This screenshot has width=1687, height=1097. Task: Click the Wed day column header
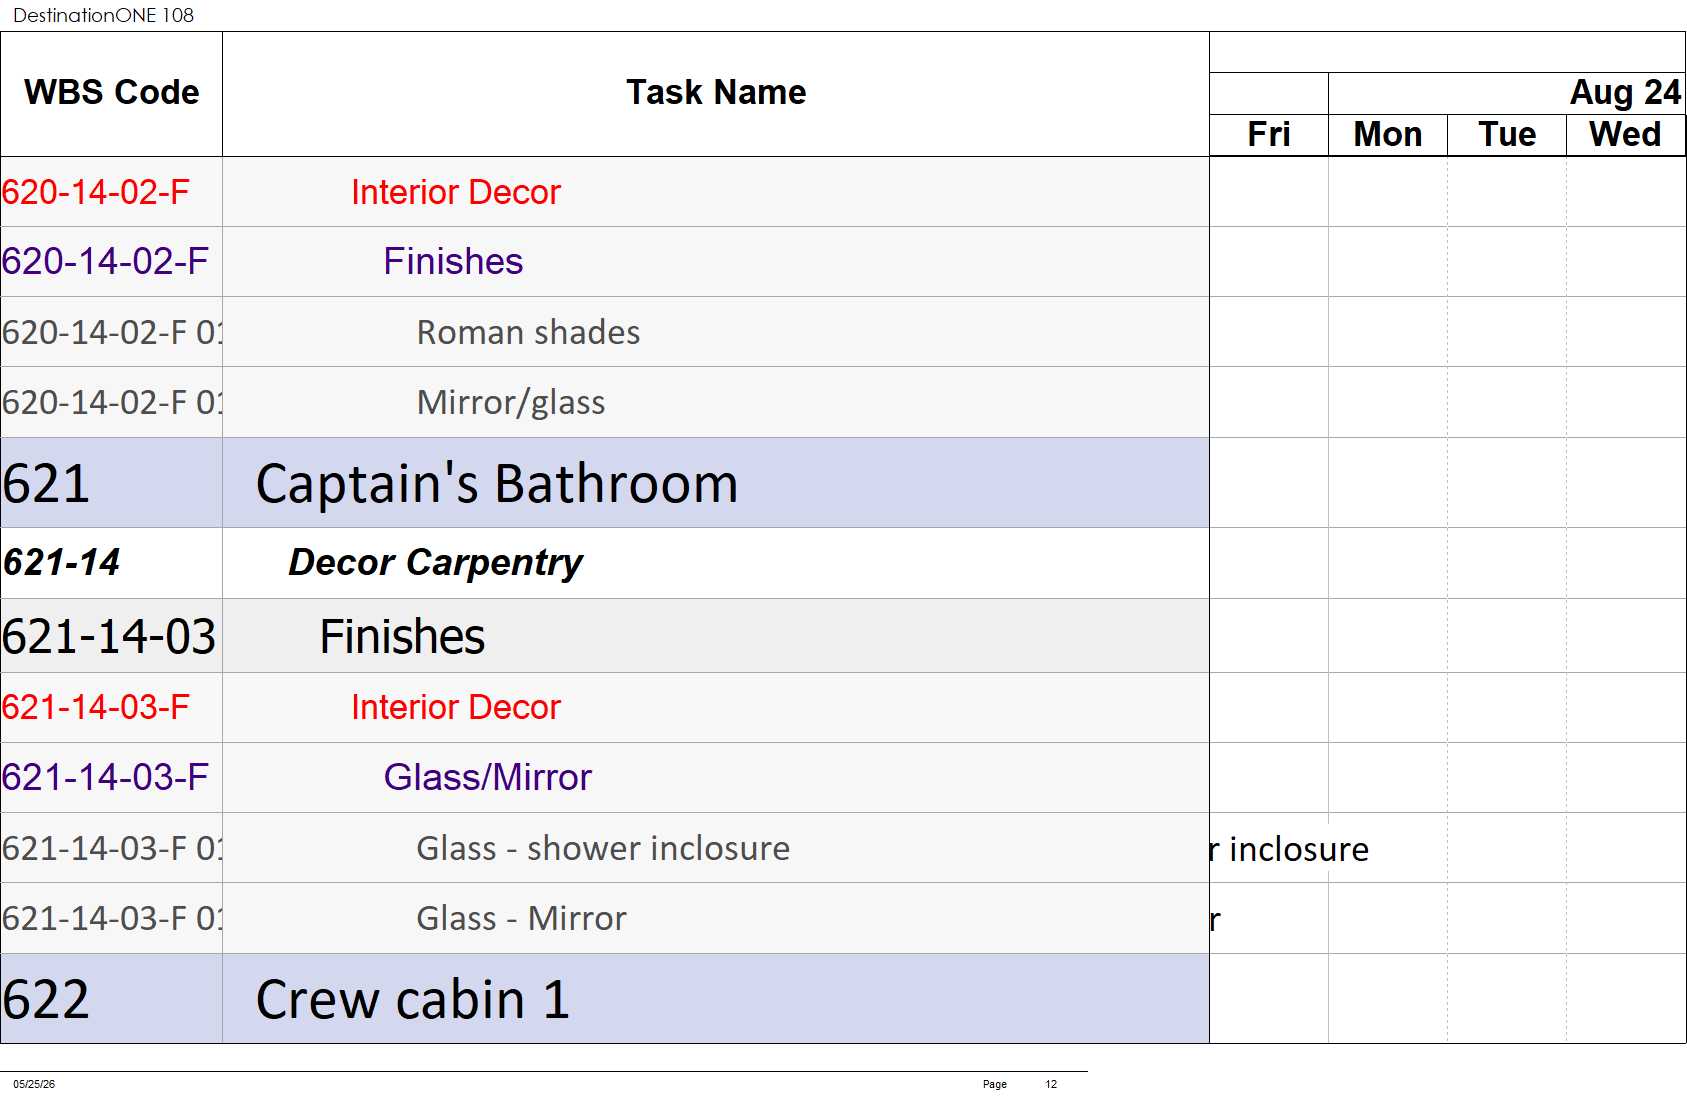point(1625,135)
